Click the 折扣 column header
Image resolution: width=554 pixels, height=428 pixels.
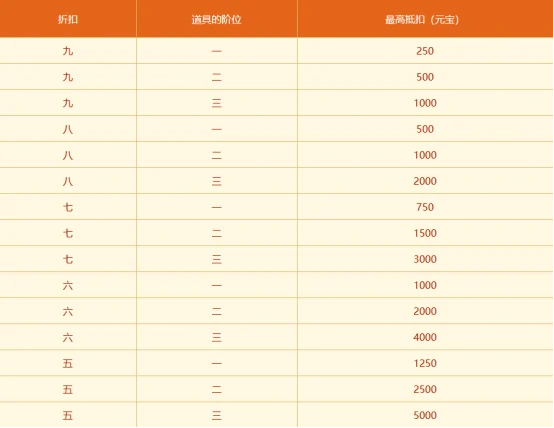pyautogui.click(x=68, y=19)
